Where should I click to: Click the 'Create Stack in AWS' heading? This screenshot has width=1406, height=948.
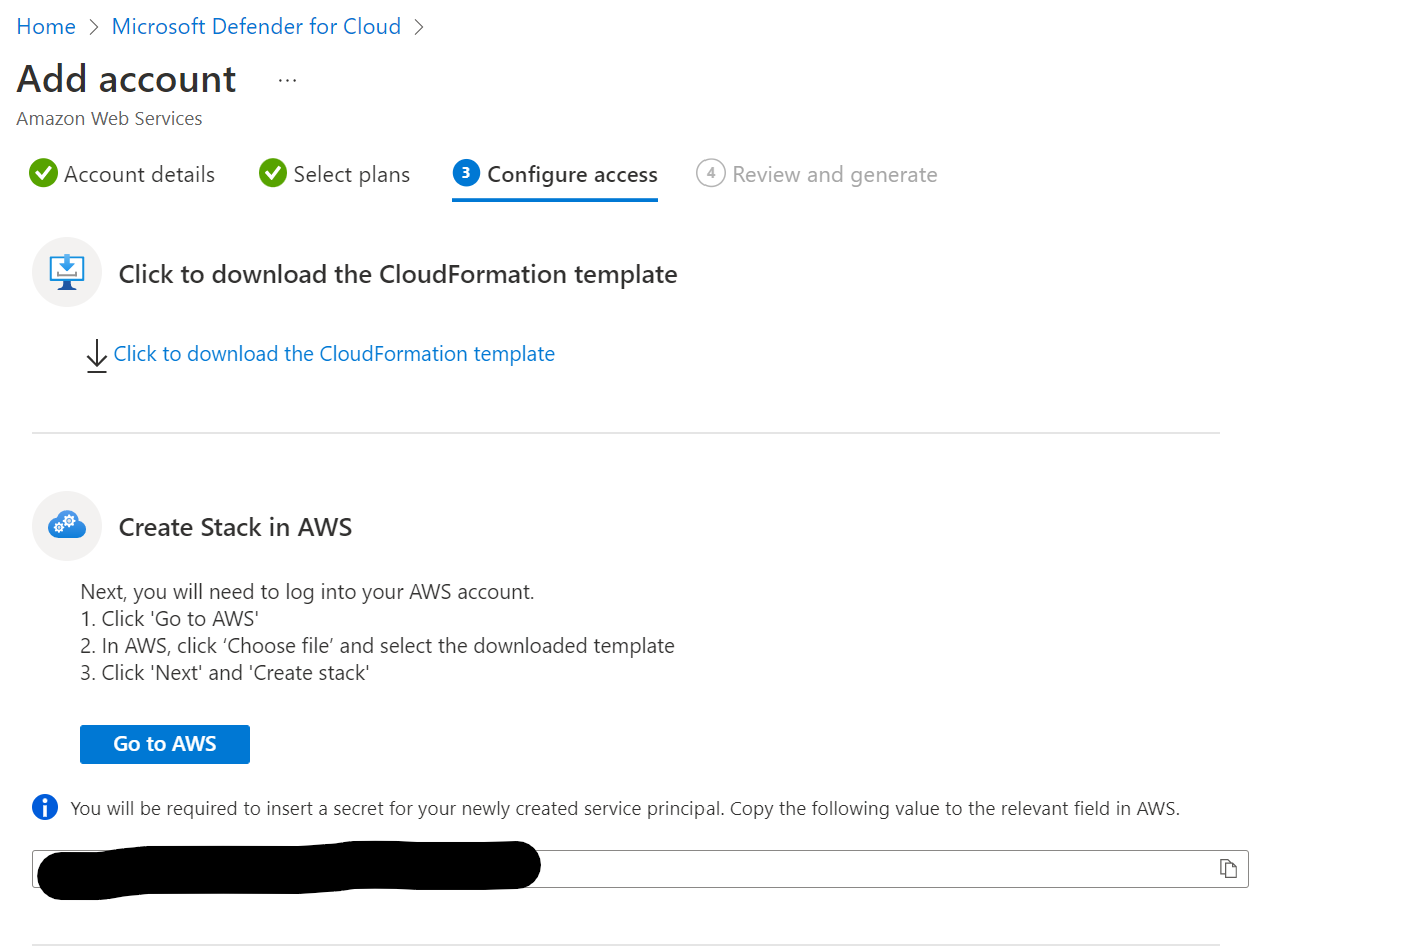235,527
